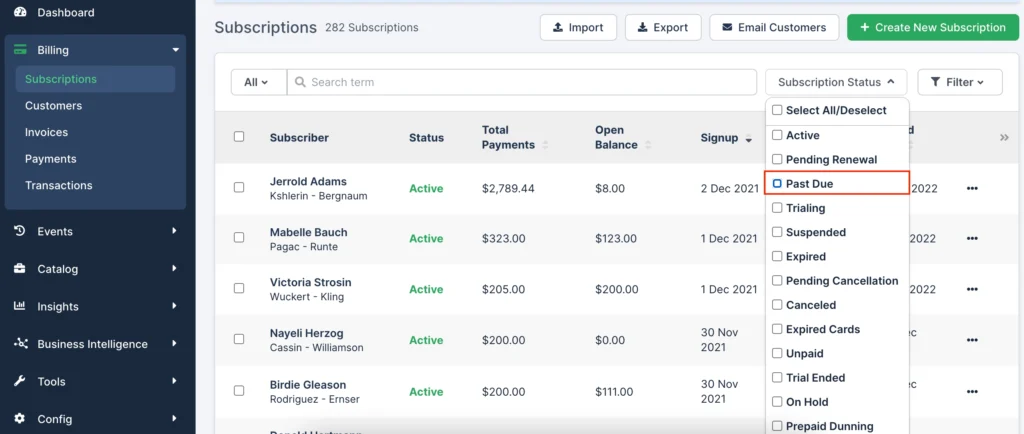Click double chevron to scroll table columns
Image resolution: width=1024 pixels, height=434 pixels.
[1004, 138]
